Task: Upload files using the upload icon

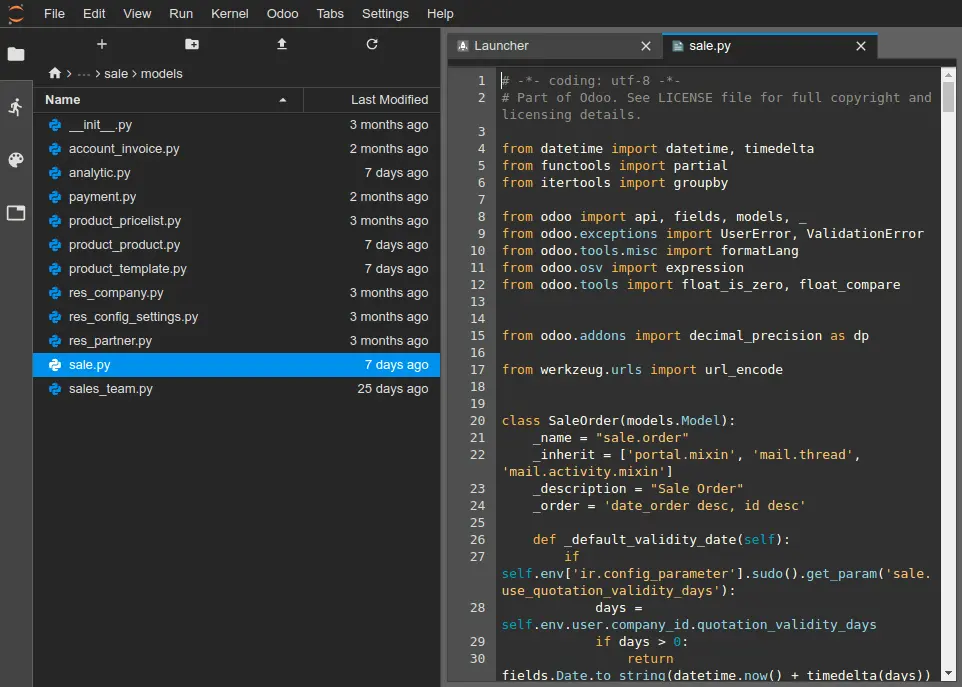Action: click(x=281, y=44)
